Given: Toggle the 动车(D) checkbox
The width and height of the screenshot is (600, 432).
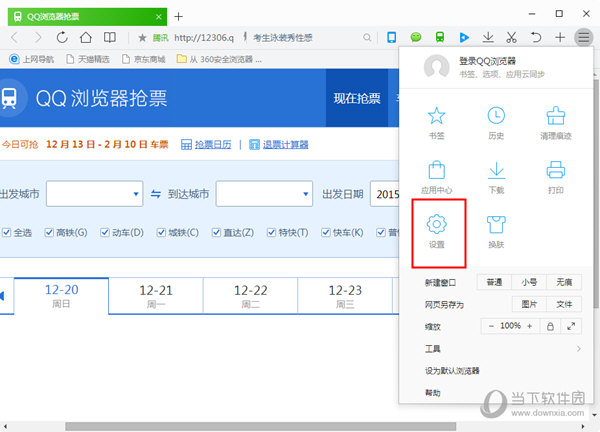Looking at the screenshot, I should [x=104, y=232].
